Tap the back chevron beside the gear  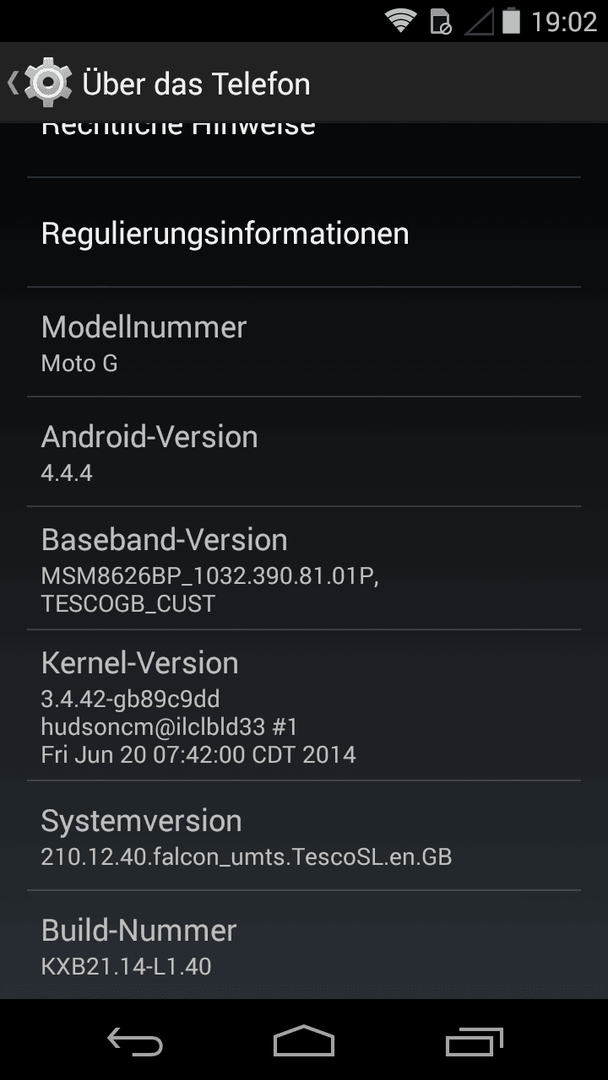pos(12,83)
